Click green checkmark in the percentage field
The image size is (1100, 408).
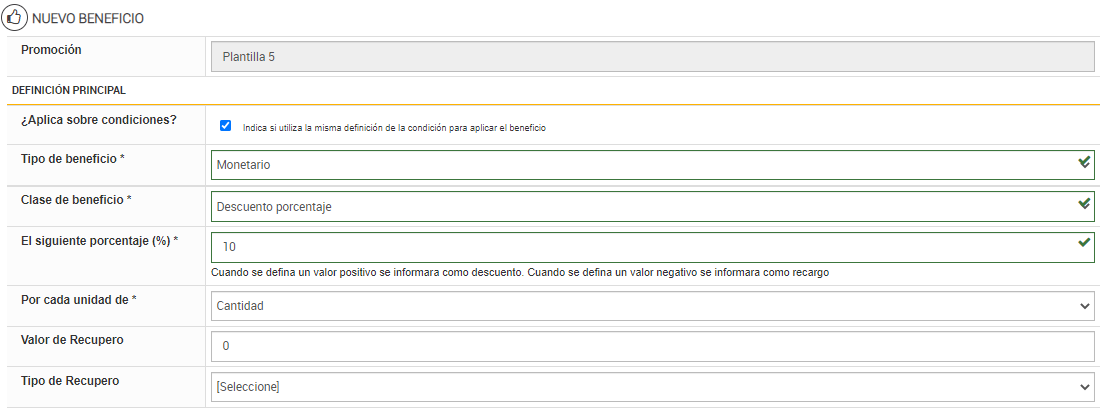pos(1084,243)
